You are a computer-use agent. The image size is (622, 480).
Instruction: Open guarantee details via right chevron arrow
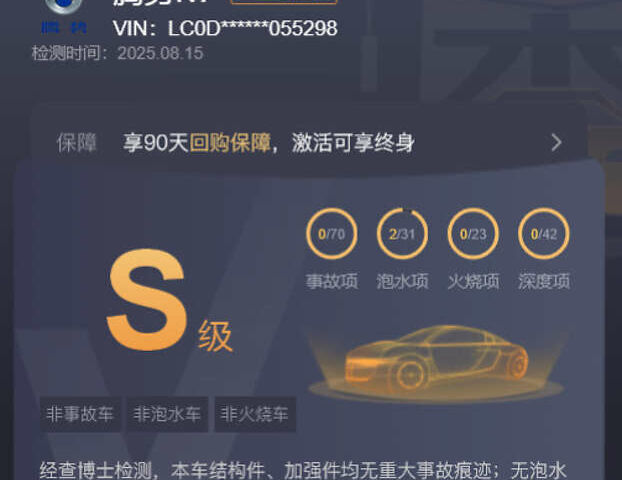[x=557, y=142]
